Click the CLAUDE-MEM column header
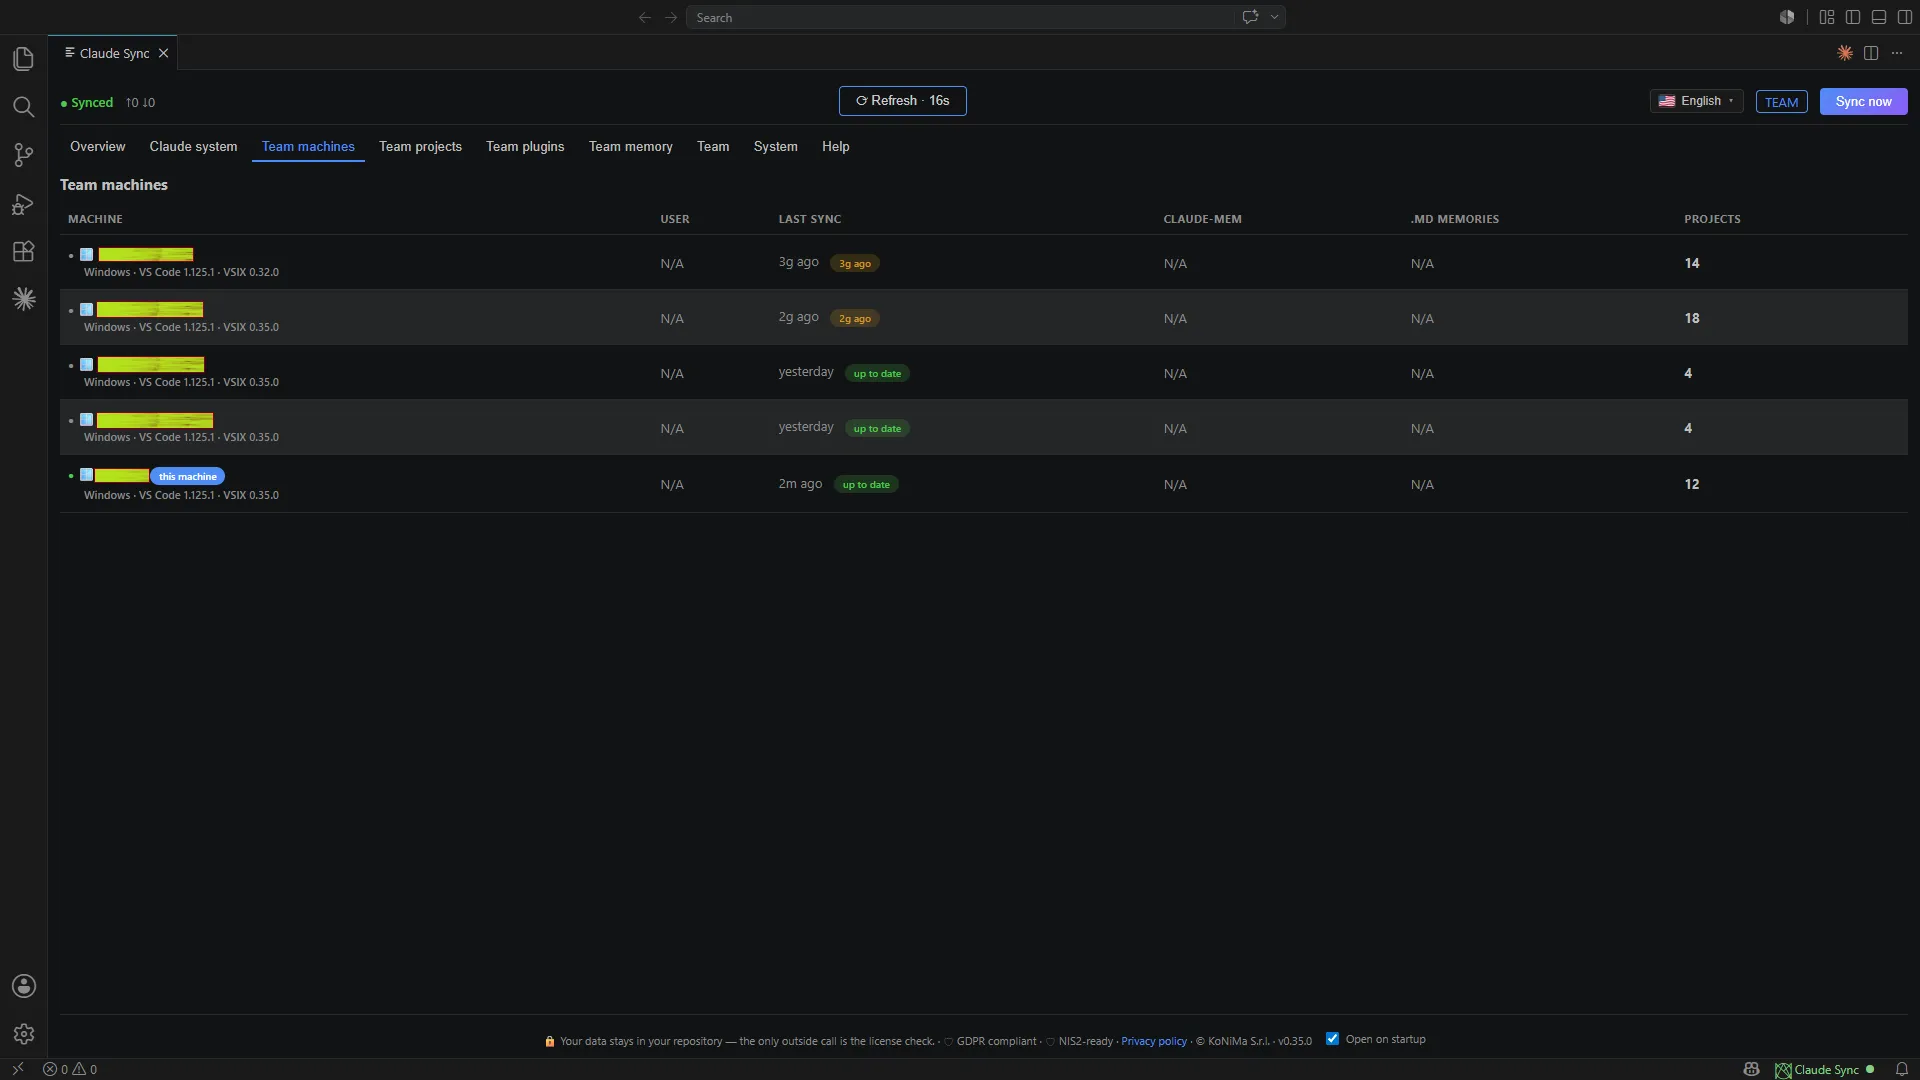Viewport: 1920px width, 1080px height. coord(1203,219)
